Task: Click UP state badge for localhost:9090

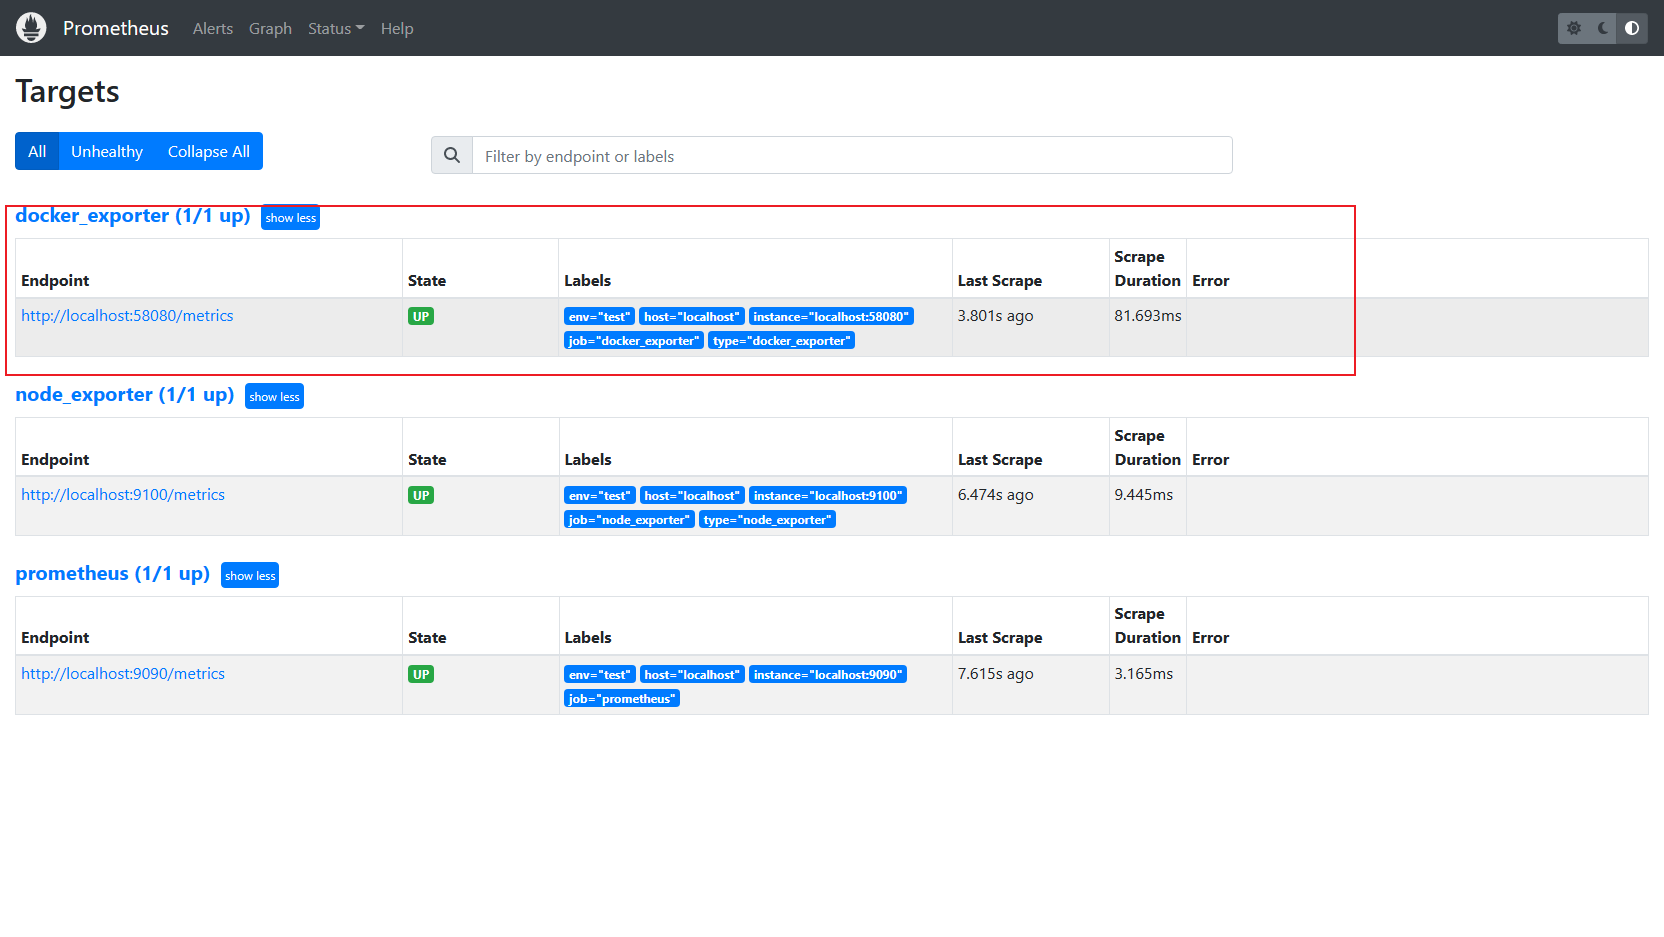Action: click(421, 674)
